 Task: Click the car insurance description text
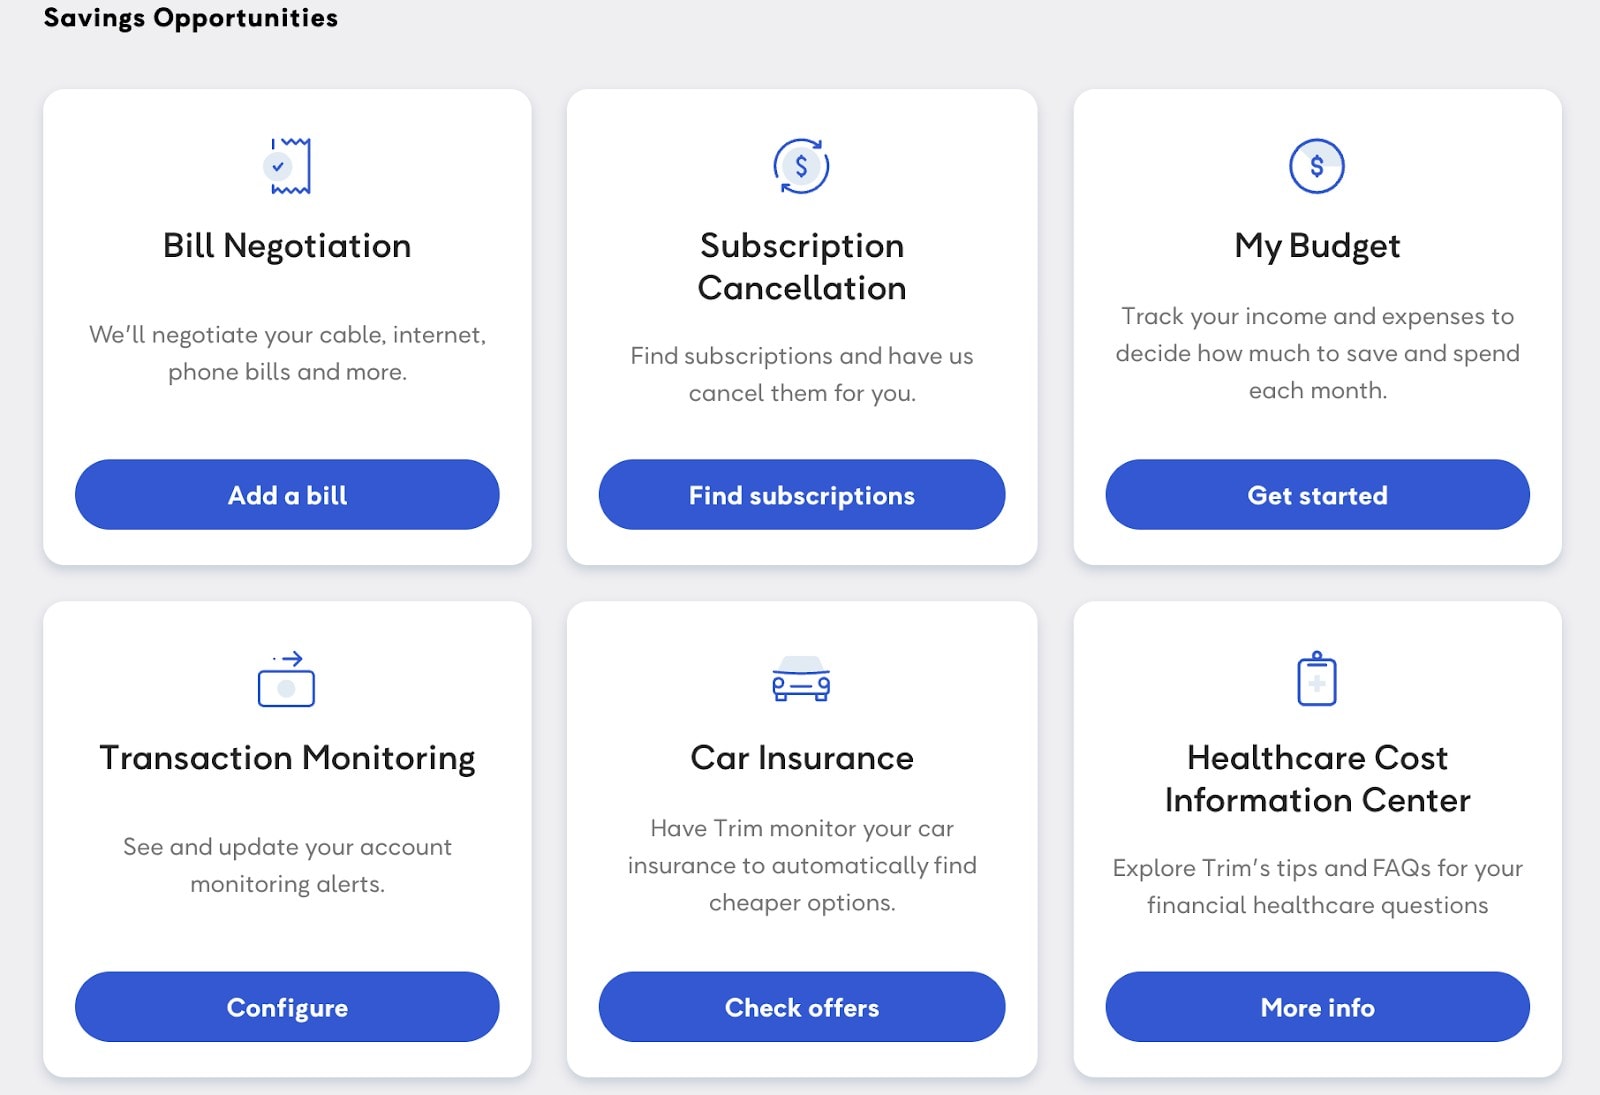tap(802, 865)
